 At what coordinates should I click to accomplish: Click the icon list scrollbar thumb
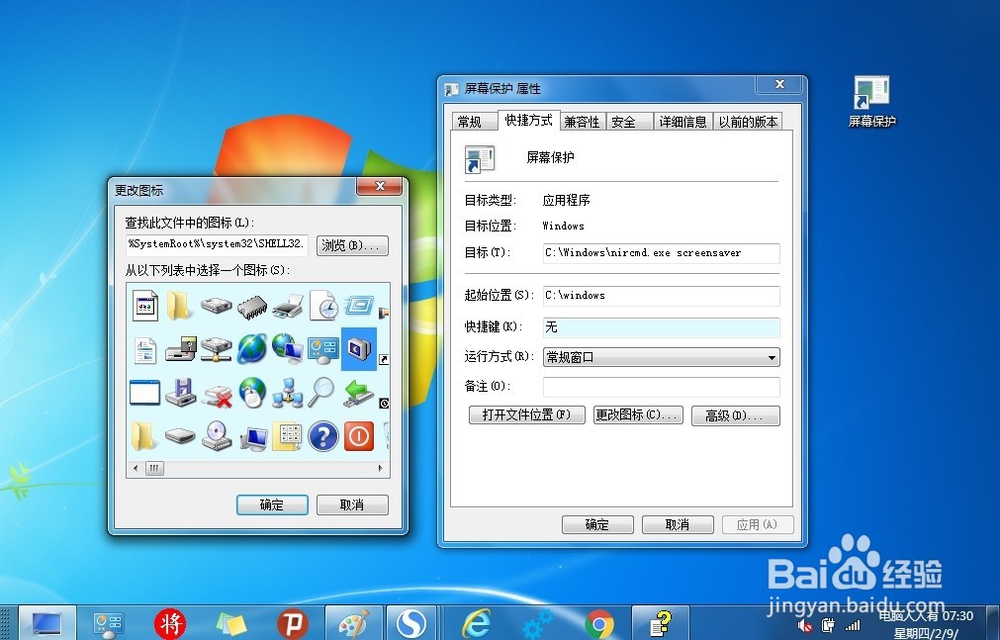(155, 469)
